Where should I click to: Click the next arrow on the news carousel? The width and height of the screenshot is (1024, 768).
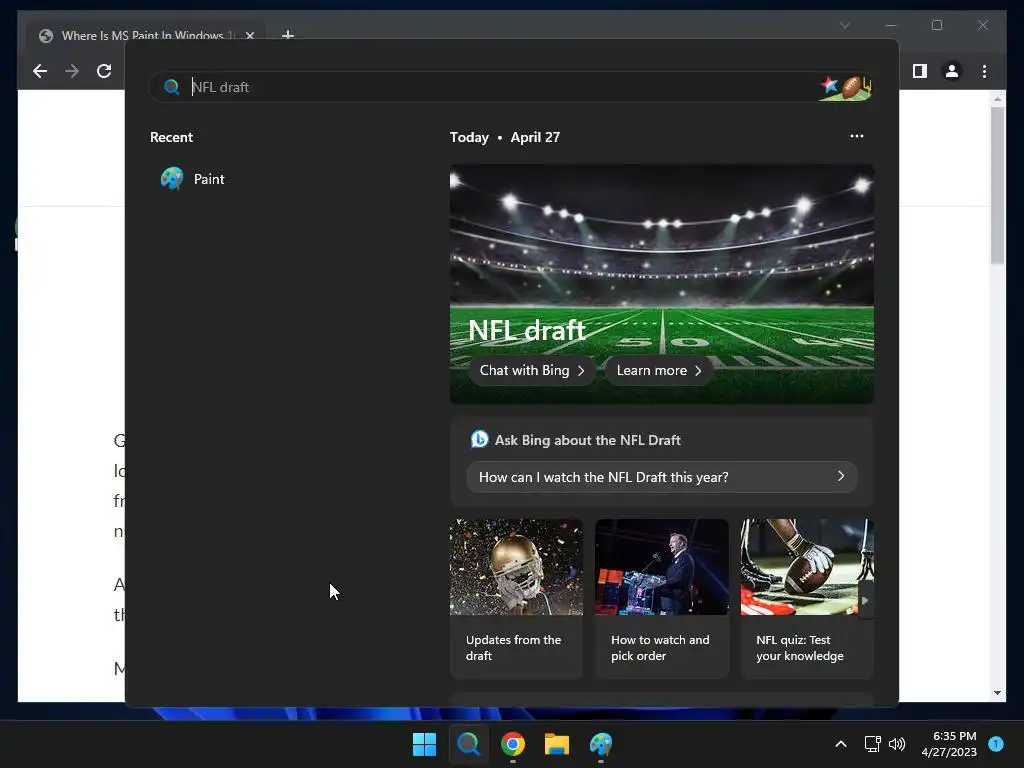(x=865, y=601)
